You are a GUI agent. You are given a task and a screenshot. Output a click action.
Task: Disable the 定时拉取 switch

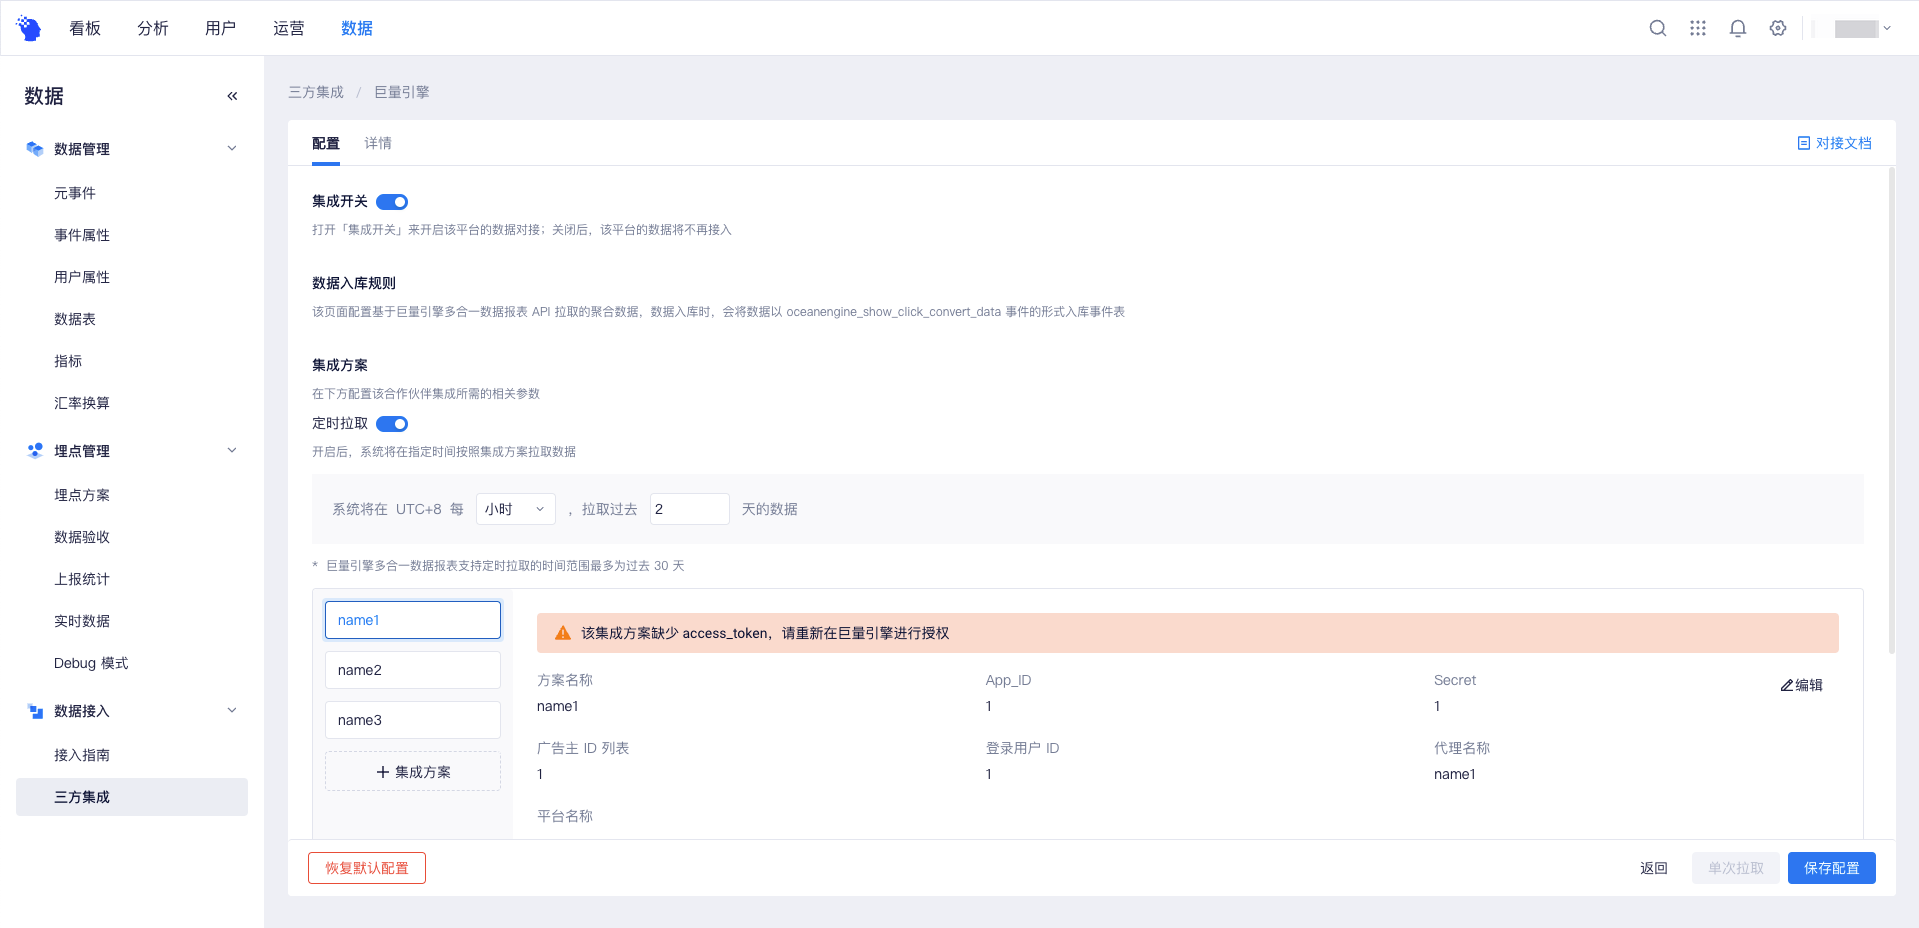392,424
